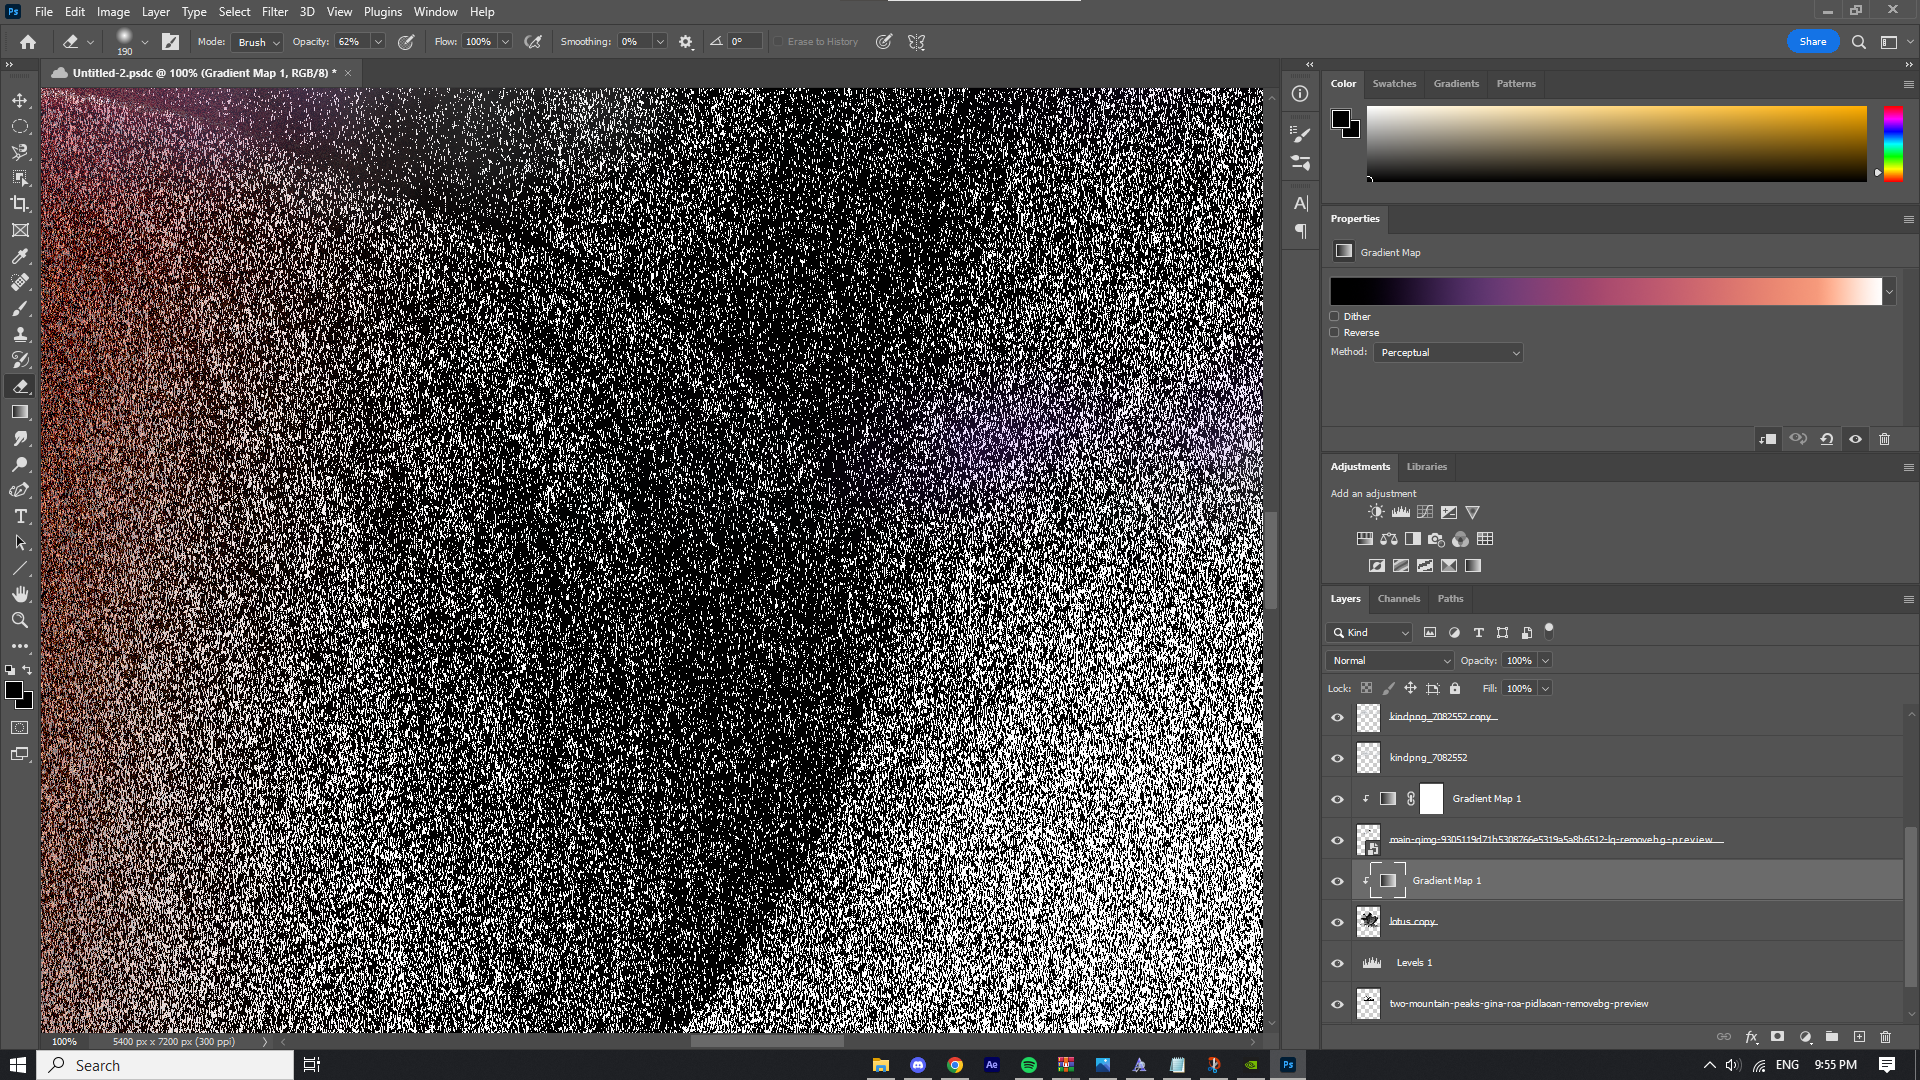
Task: Open the brush settings panel icon in options bar
Action: 685,41
